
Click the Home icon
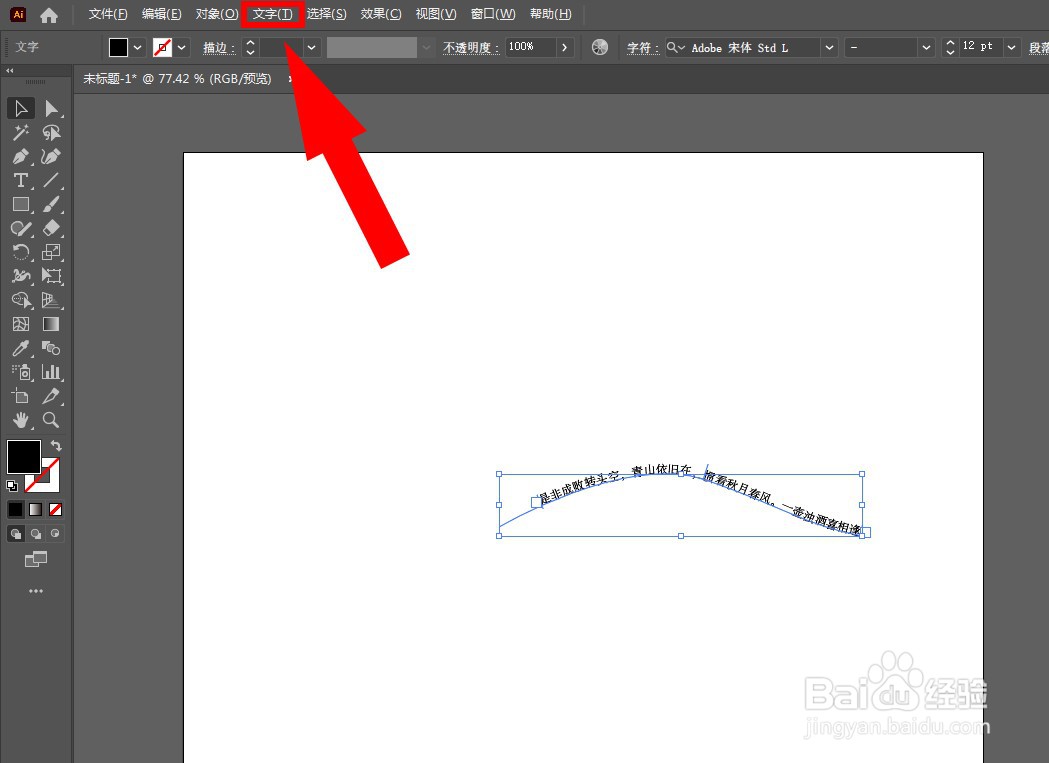point(49,15)
